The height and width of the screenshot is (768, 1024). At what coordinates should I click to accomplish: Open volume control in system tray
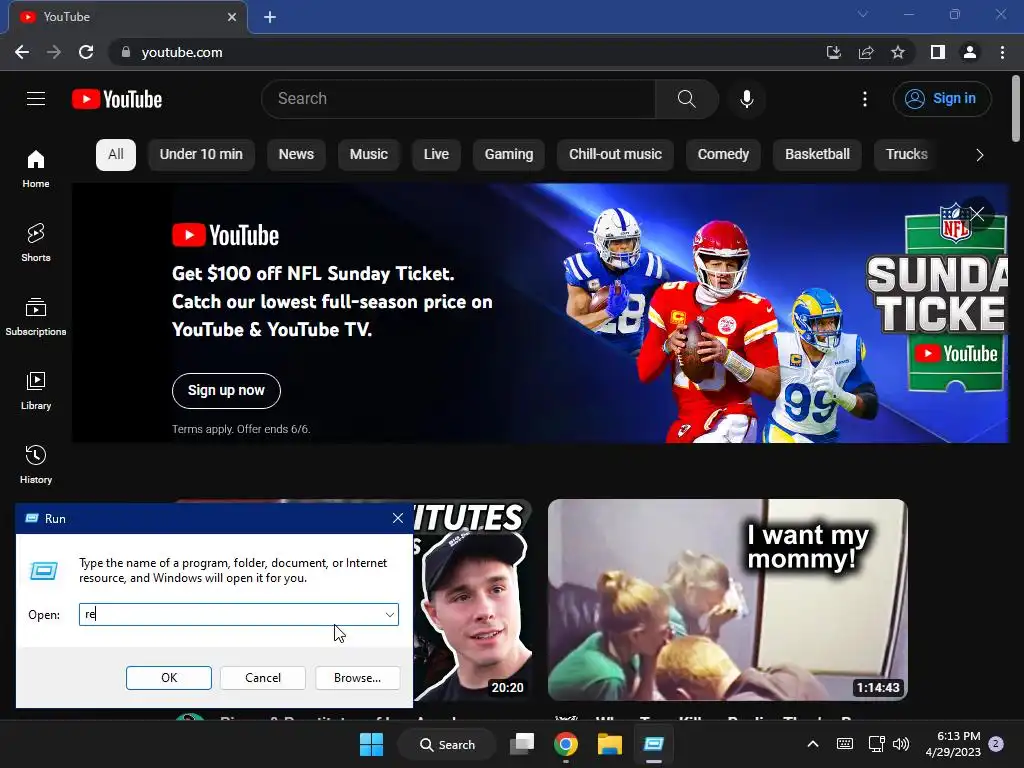click(901, 744)
